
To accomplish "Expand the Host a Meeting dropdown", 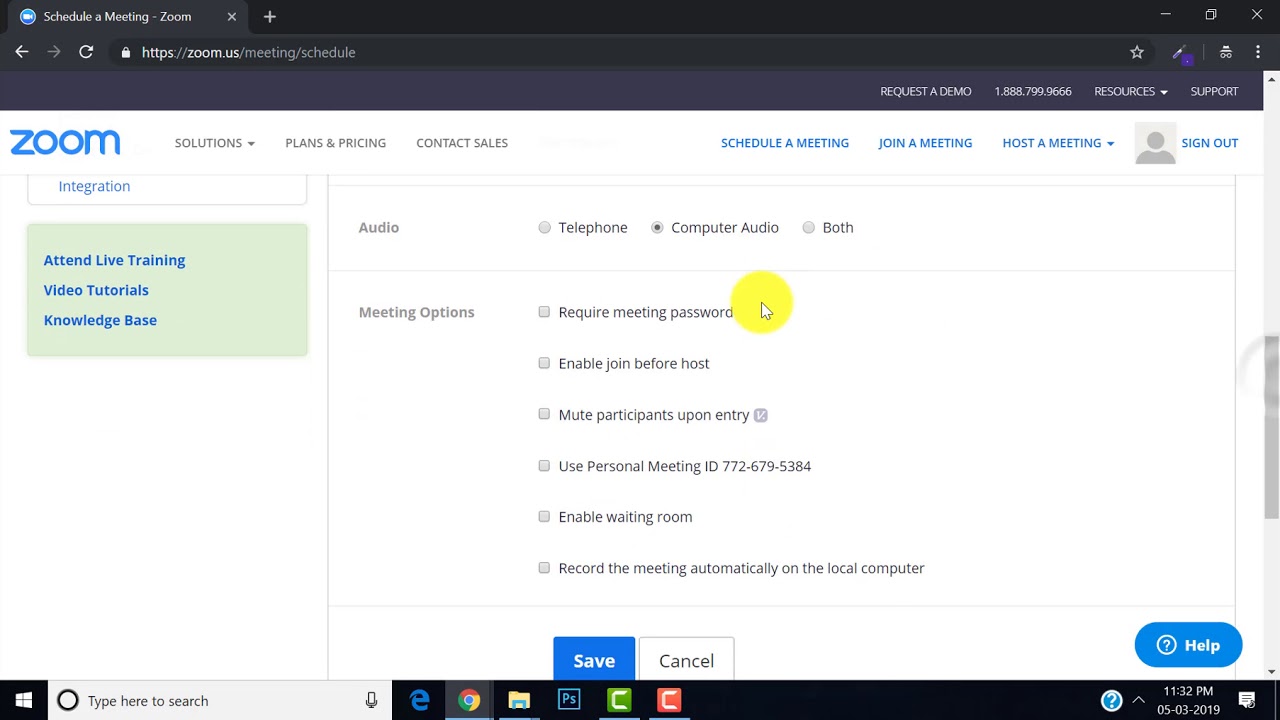I will [x=1058, y=143].
